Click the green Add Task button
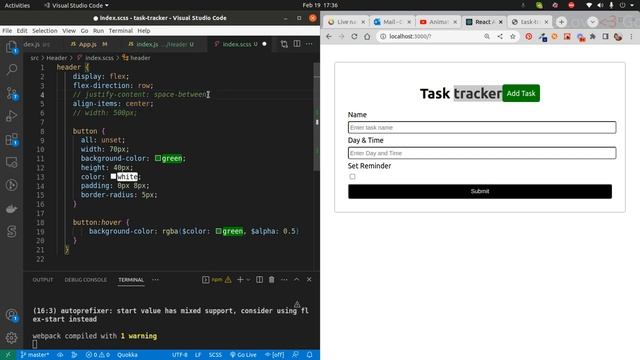This screenshot has width=640, height=360. point(521,93)
